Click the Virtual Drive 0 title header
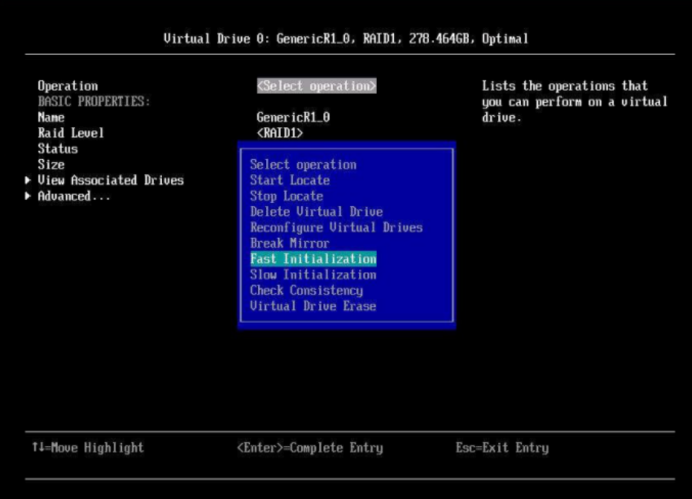This screenshot has height=499, width=692. pos(346,39)
